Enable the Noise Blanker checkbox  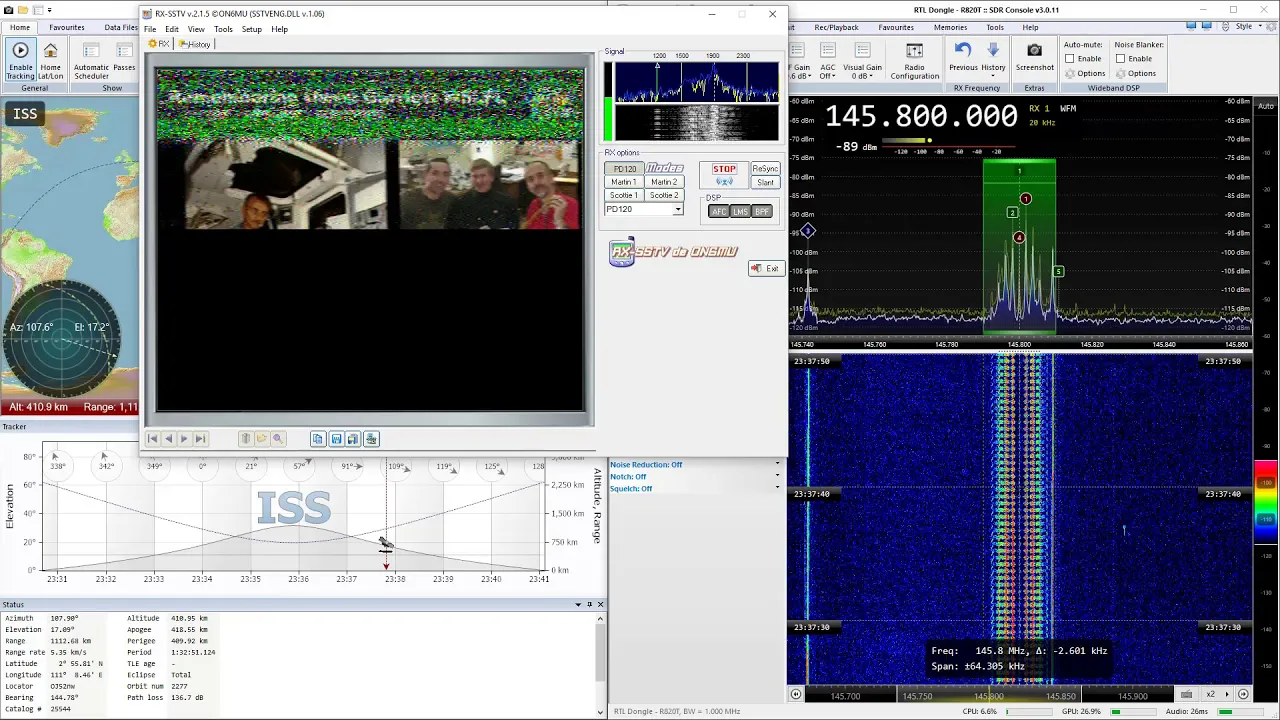[x=1120, y=59]
